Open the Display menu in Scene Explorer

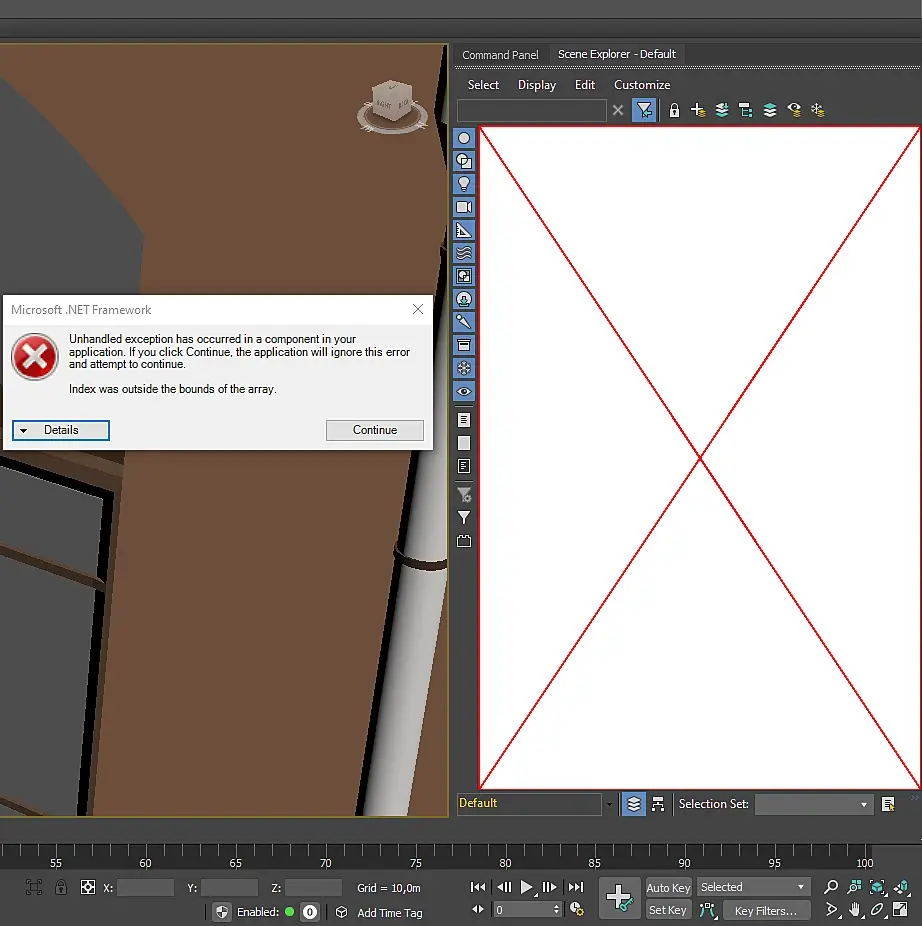click(536, 85)
